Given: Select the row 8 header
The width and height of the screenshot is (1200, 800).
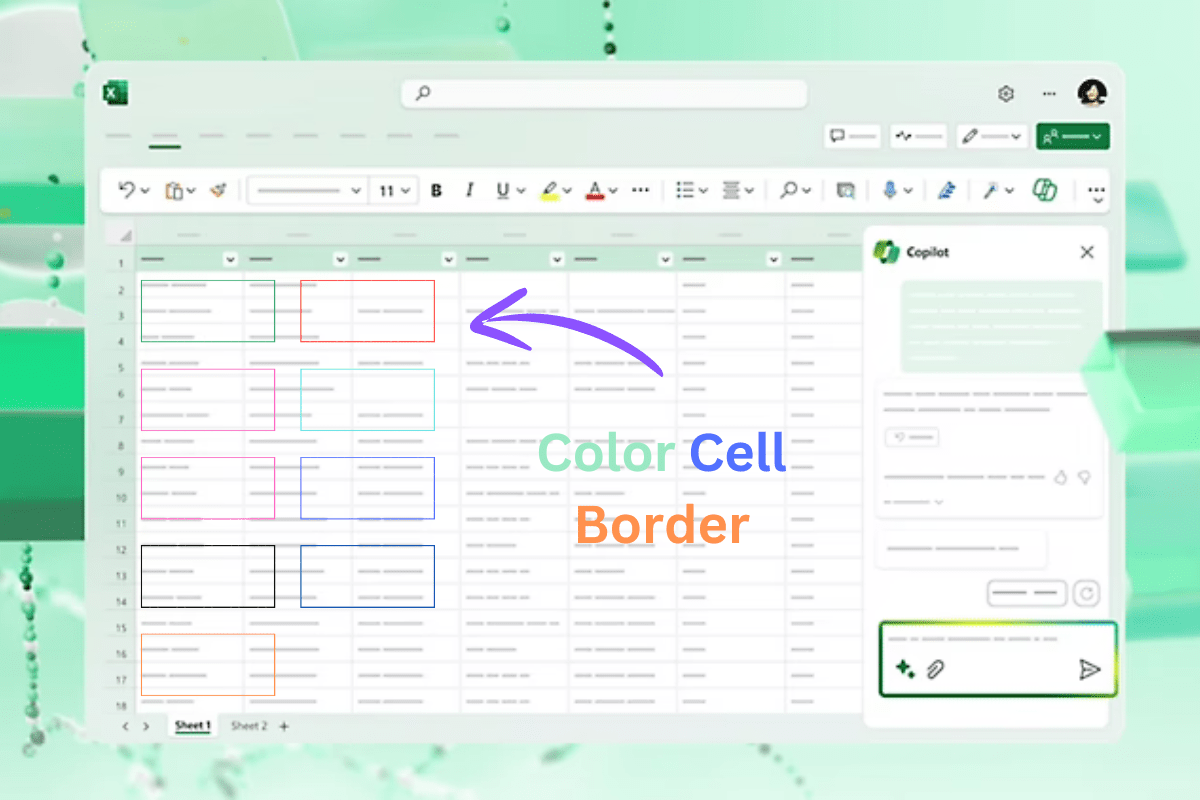Looking at the screenshot, I should [x=120, y=445].
